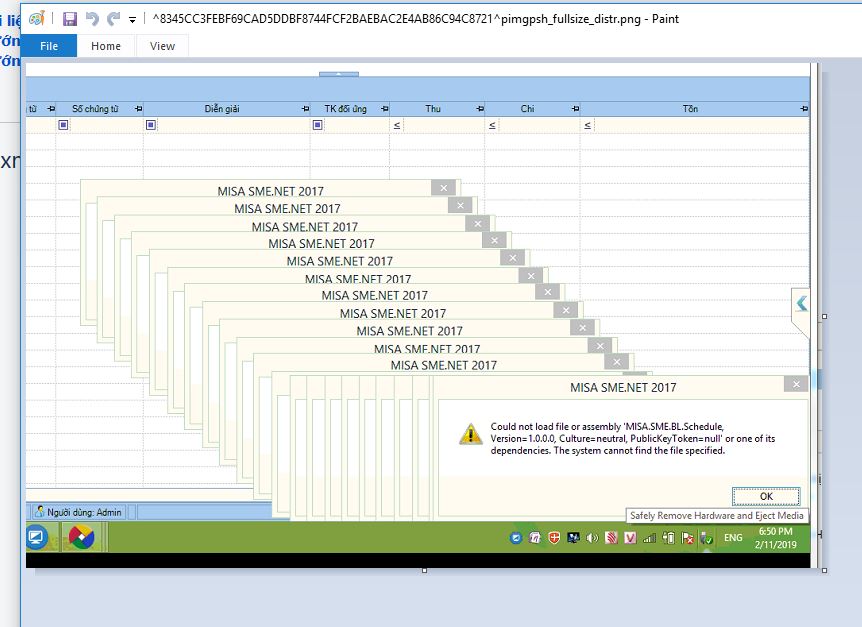The width and height of the screenshot is (862, 627).
Task: Open the filter operator for TK đối ứng
Action: (x=317, y=125)
